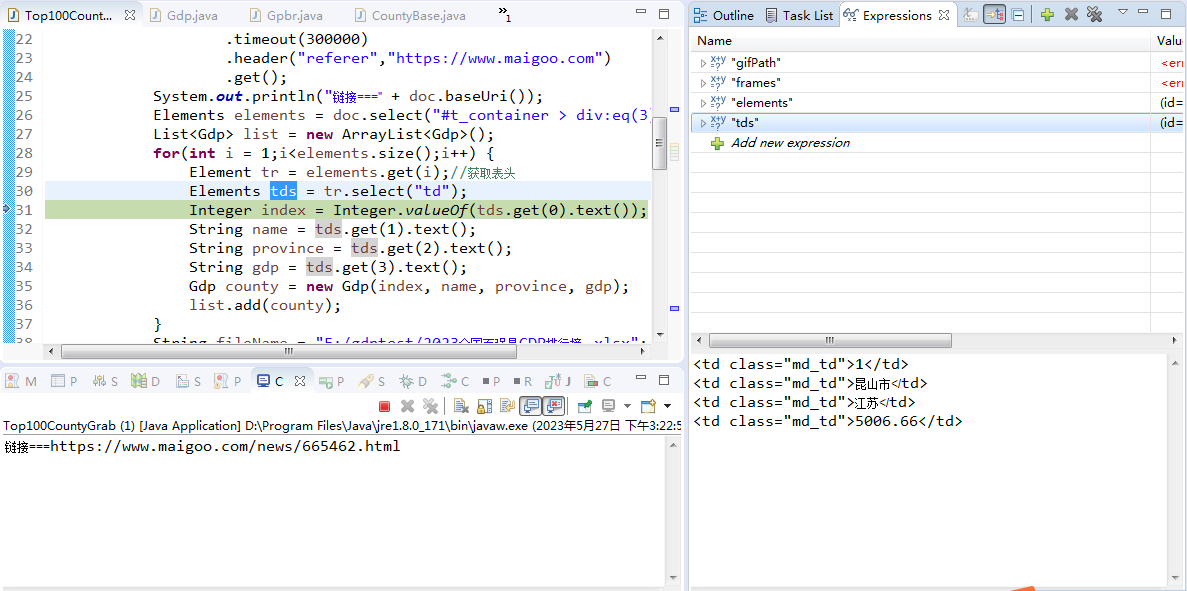Open the Gpbr.java editor tab
This screenshot has width=1187, height=591.
(x=285, y=15)
